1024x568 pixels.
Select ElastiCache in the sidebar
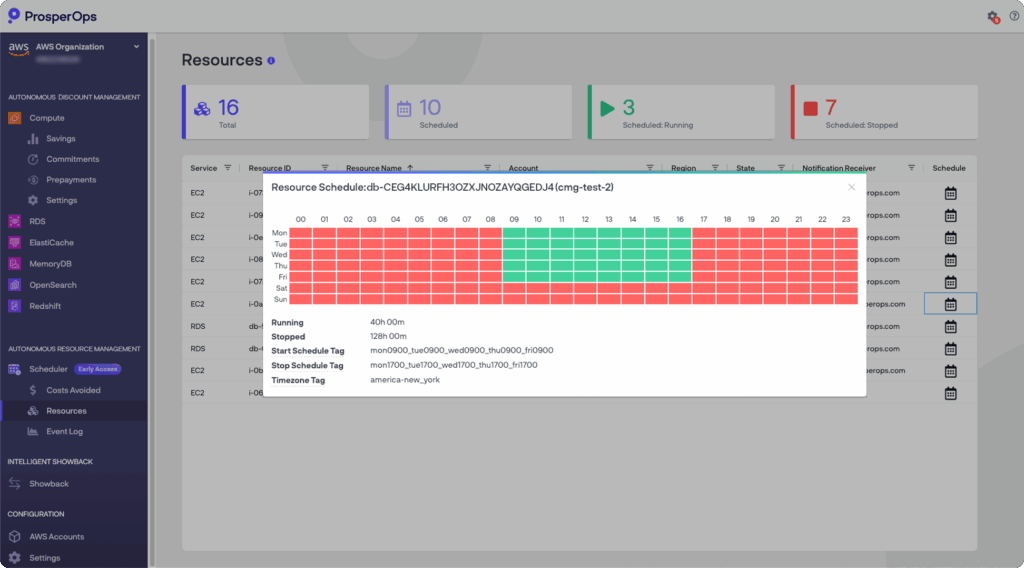[51, 242]
